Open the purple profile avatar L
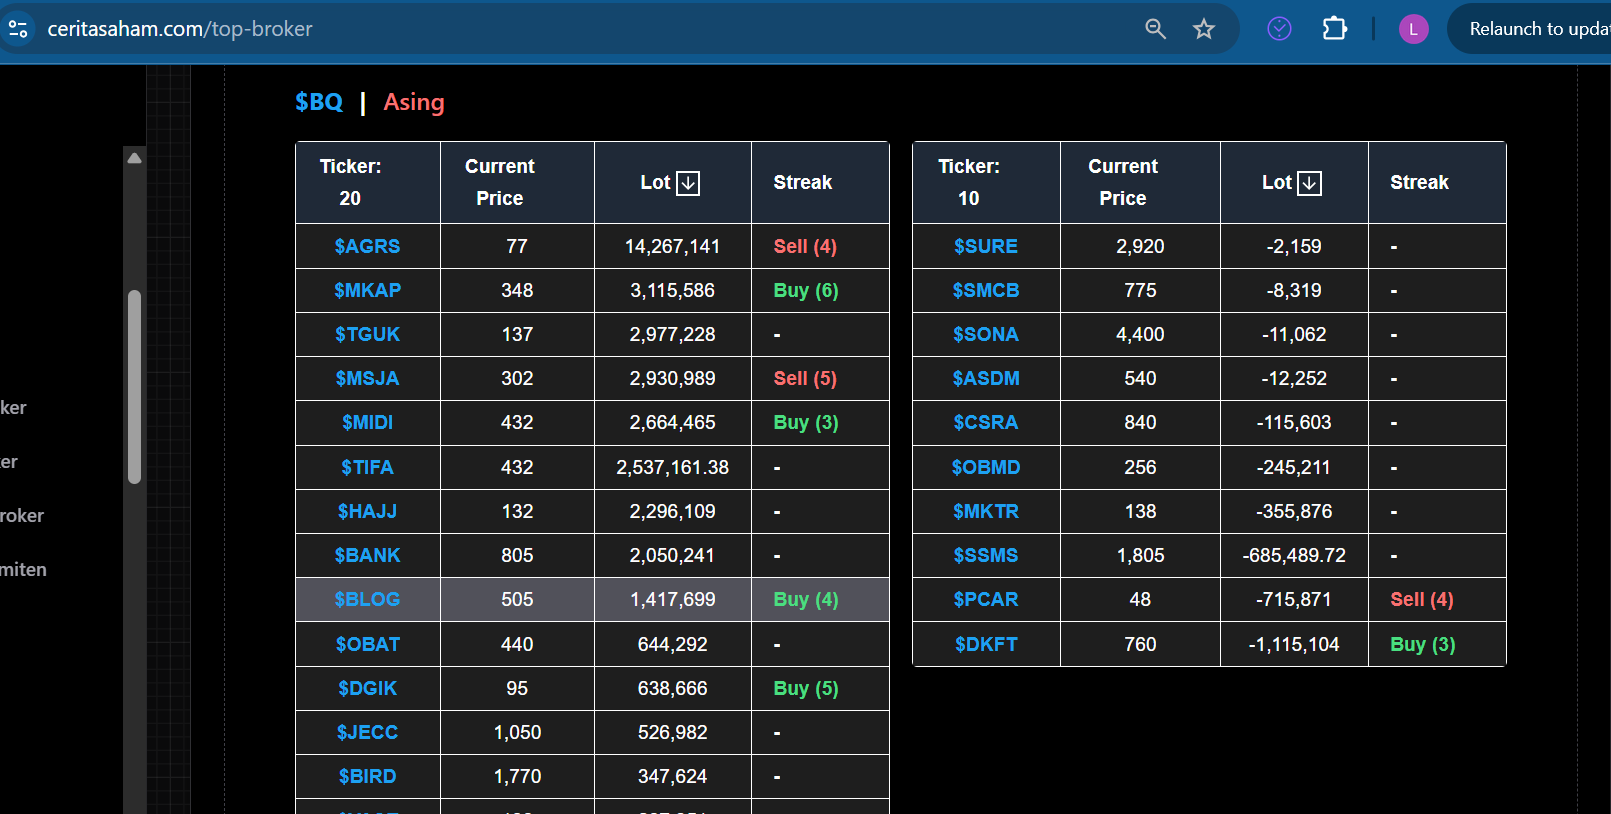 pyautogui.click(x=1413, y=29)
